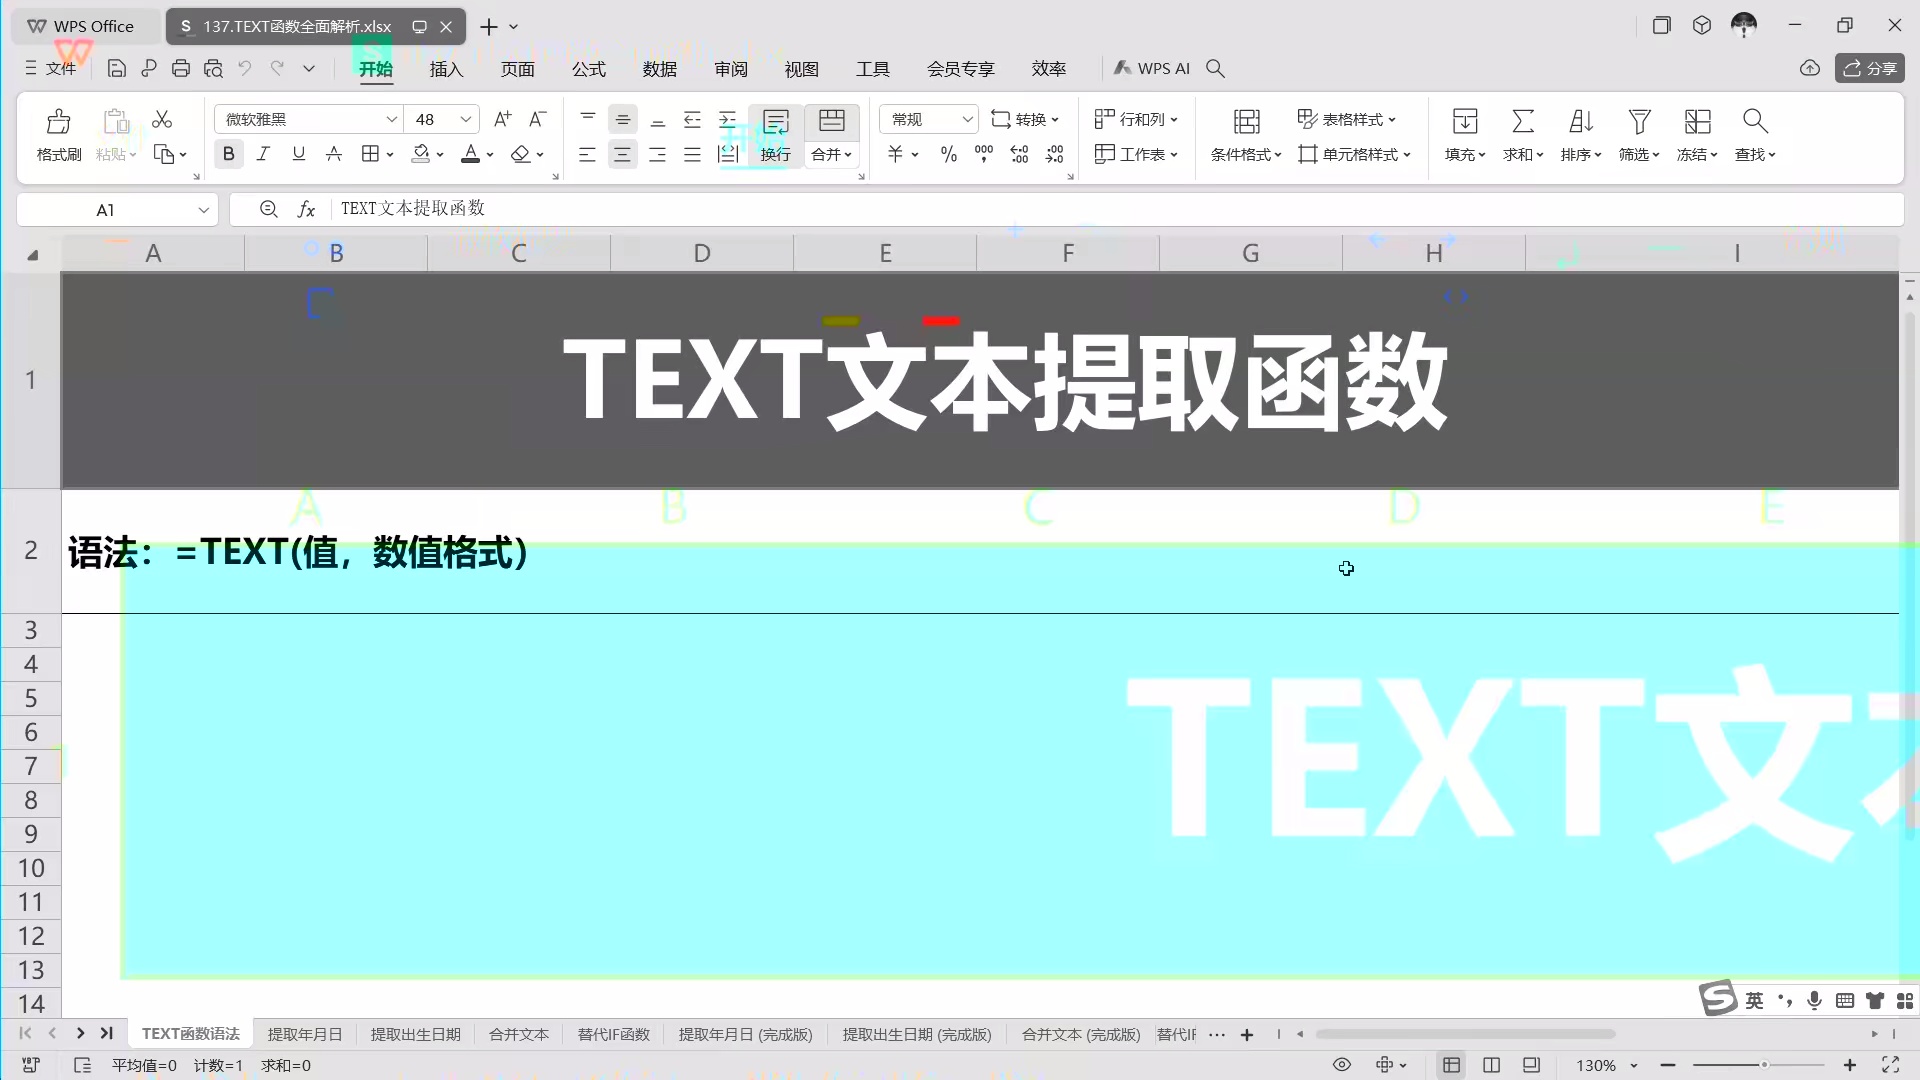Screen dimensions: 1920x1080
Task: Toggle Wrap Text (换行) button
Action: (x=776, y=135)
